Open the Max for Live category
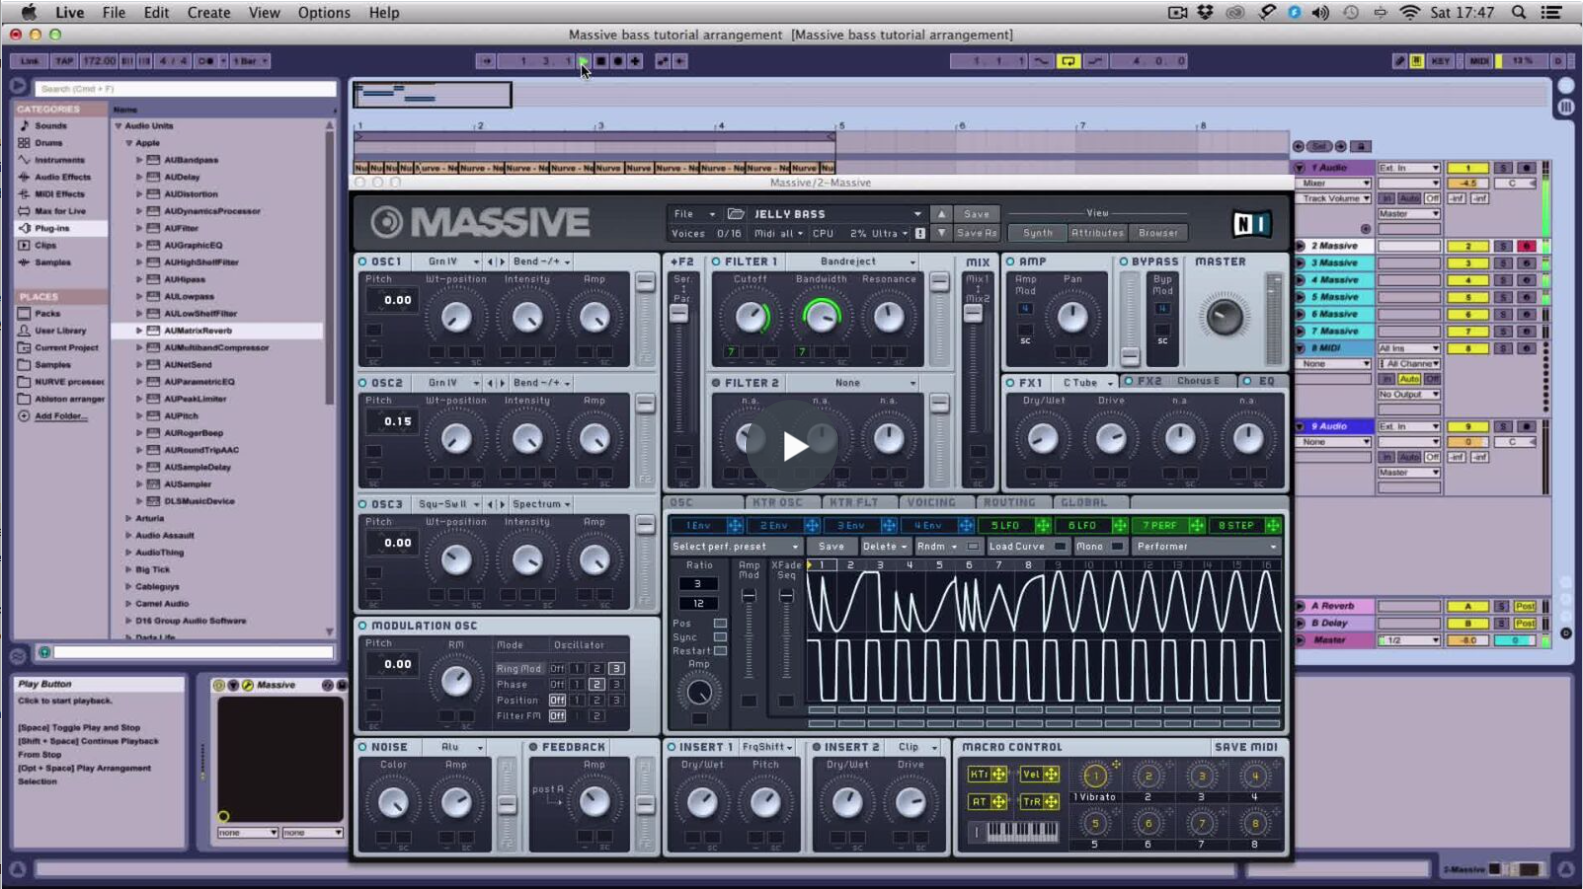Screen dimensions: 1583x889 (60, 211)
